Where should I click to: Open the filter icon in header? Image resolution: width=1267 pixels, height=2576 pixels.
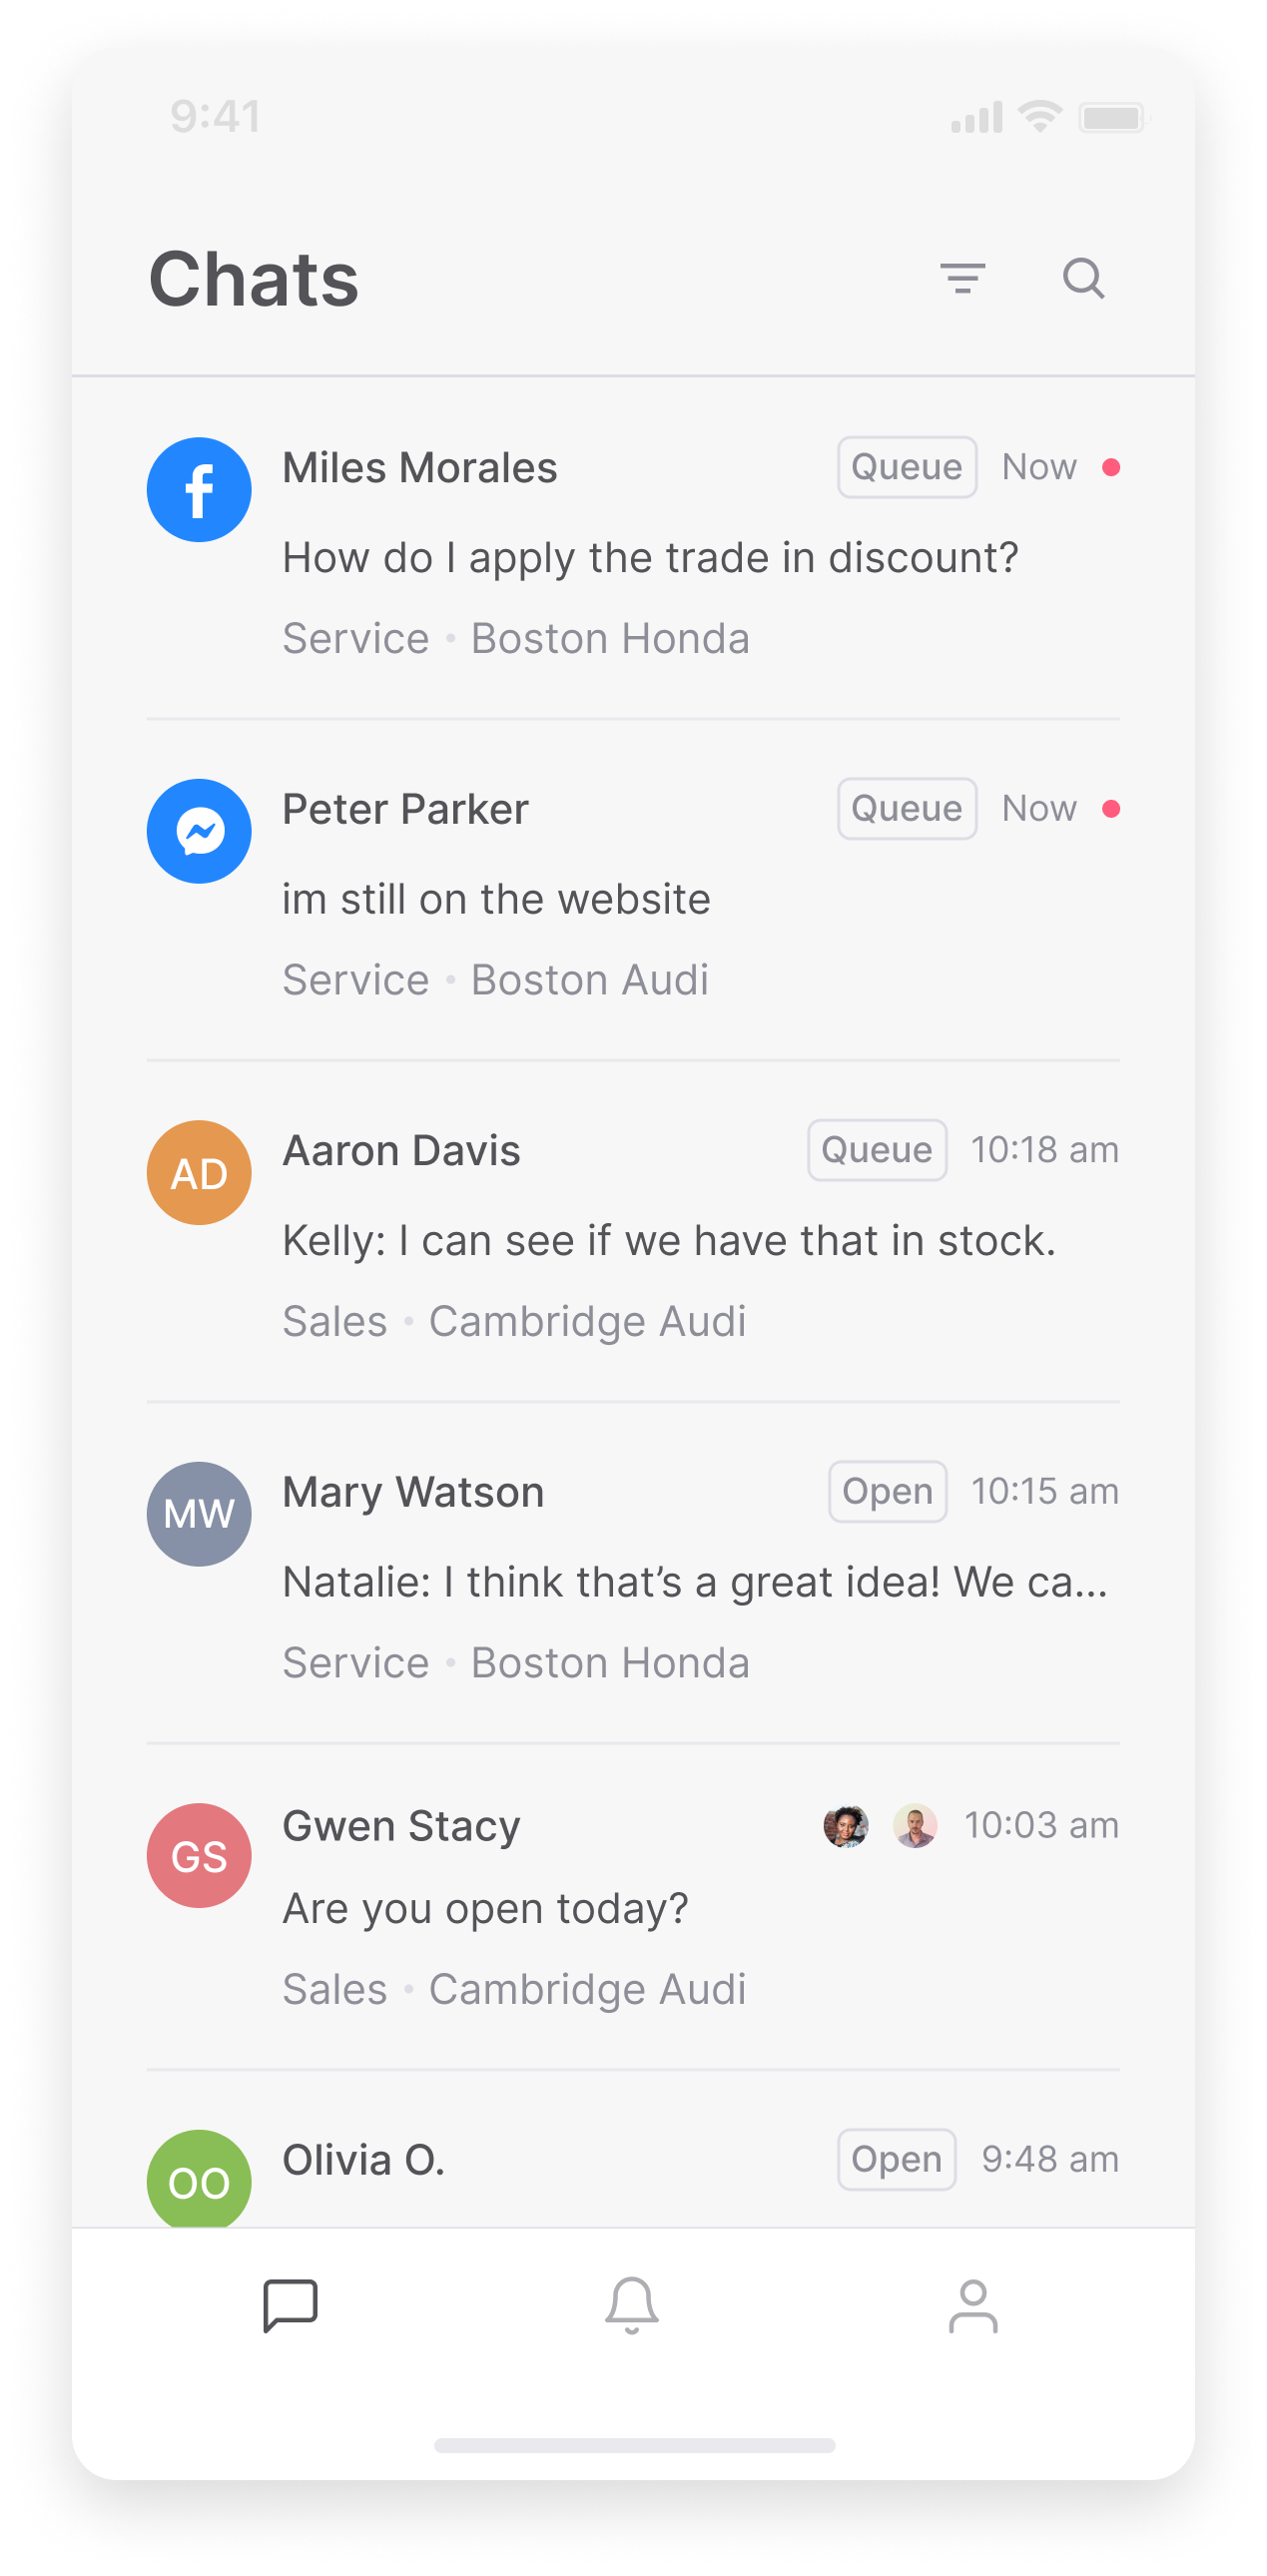point(962,278)
